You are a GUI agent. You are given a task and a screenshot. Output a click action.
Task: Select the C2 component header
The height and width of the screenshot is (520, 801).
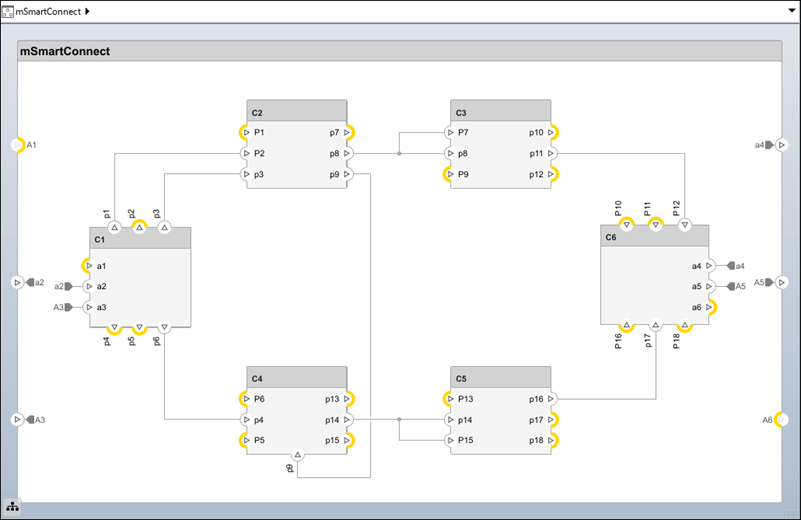[x=296, y=111]
